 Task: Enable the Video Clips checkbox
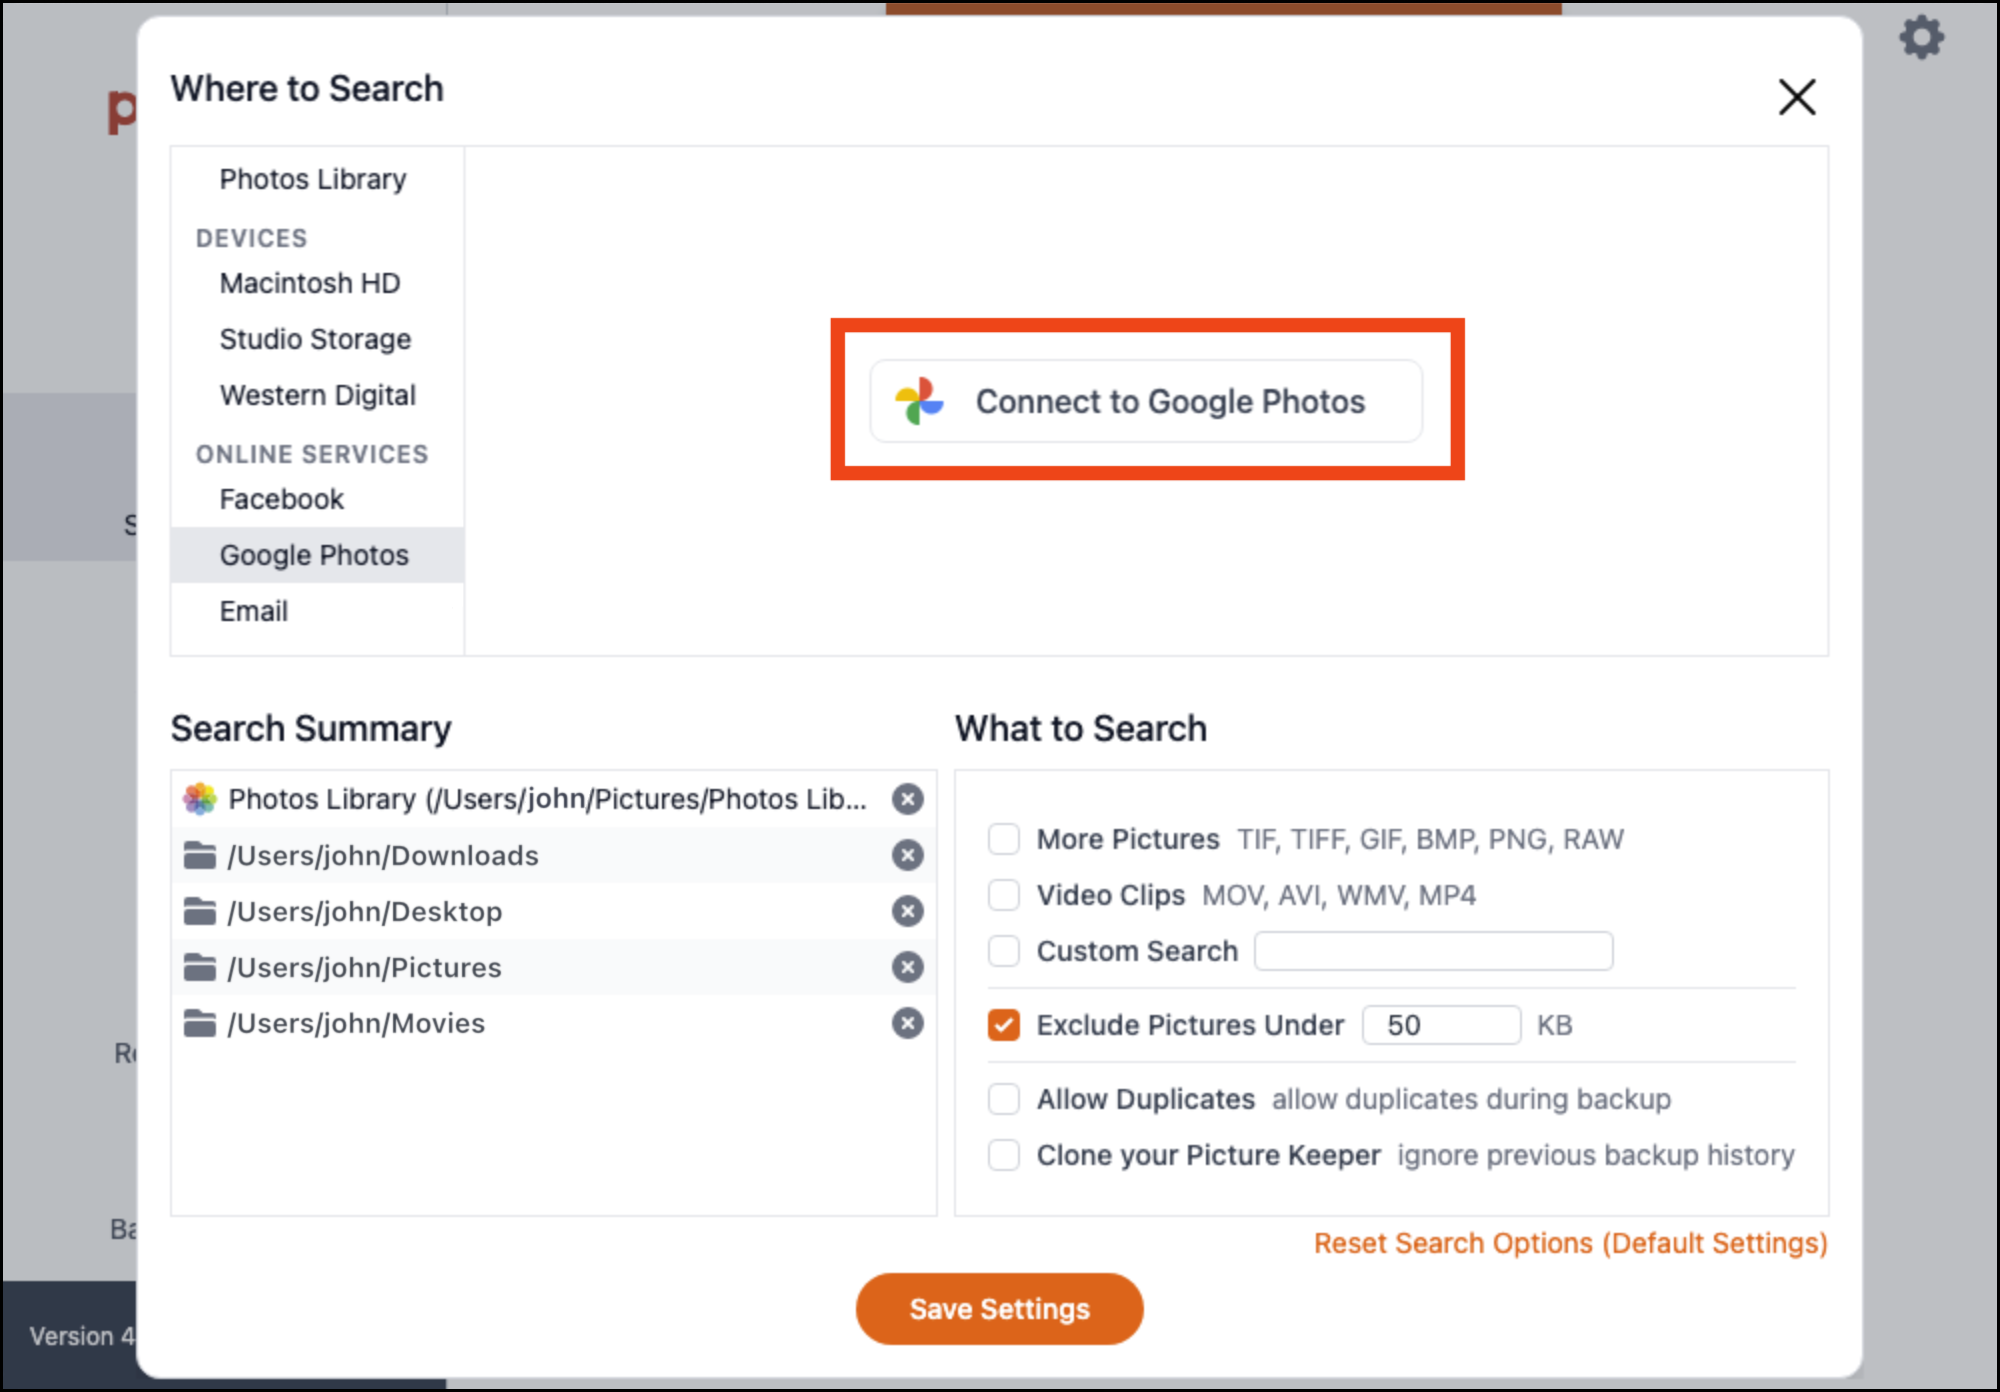pyautogui.click(x=1003, y=895)
